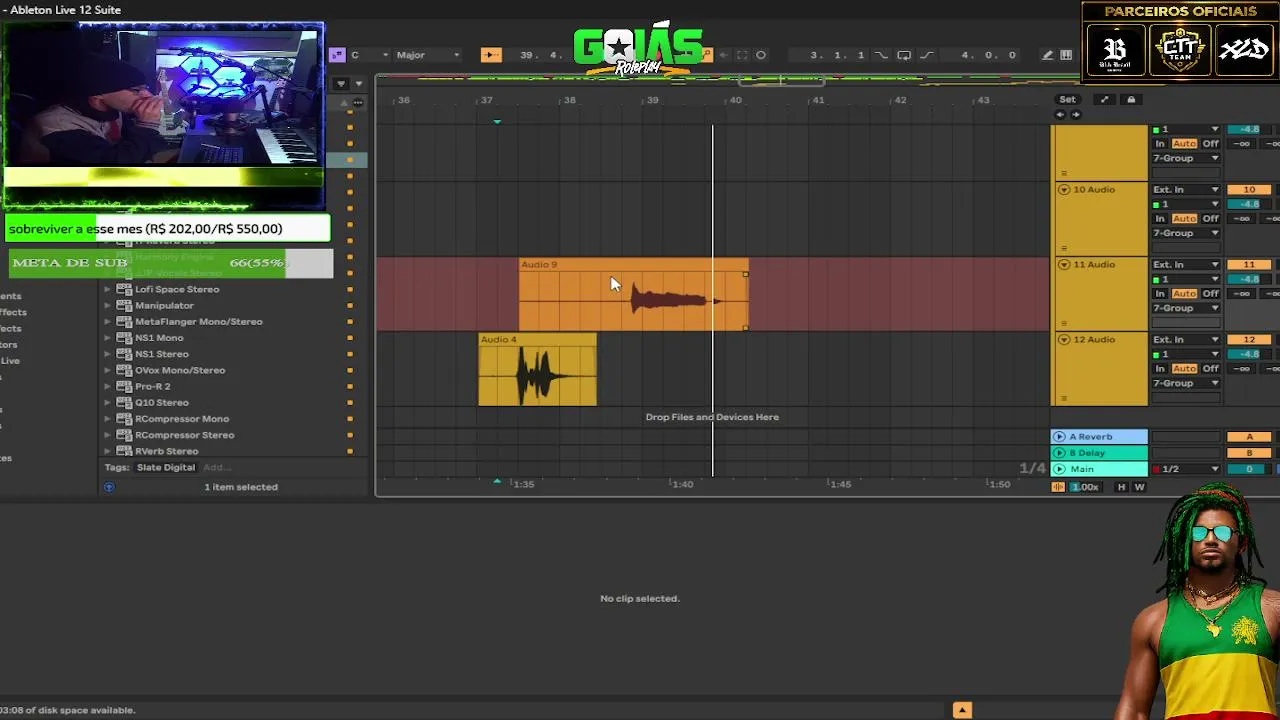
Task: Fold the 10 Audio track
Action: pos(1063,190)
